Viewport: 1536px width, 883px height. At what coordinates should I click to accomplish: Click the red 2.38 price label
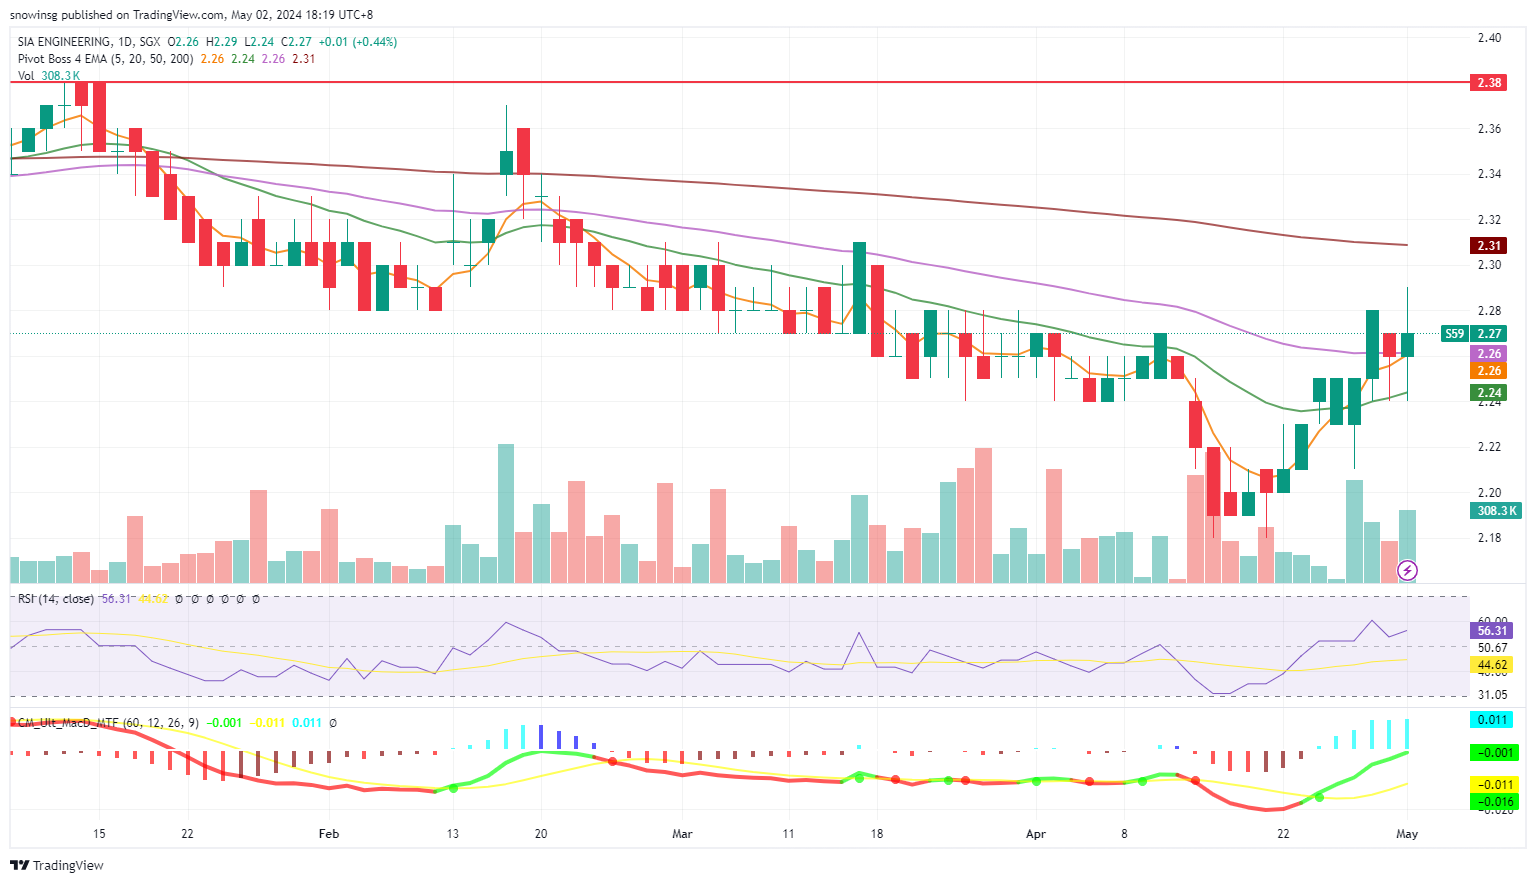1490,82
